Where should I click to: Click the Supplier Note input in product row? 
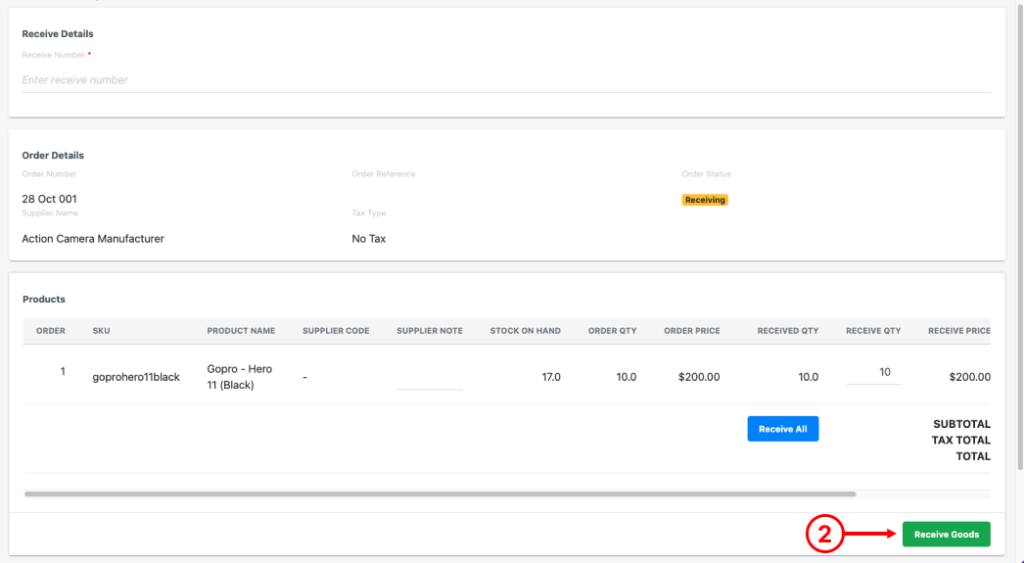pos(429,377)
